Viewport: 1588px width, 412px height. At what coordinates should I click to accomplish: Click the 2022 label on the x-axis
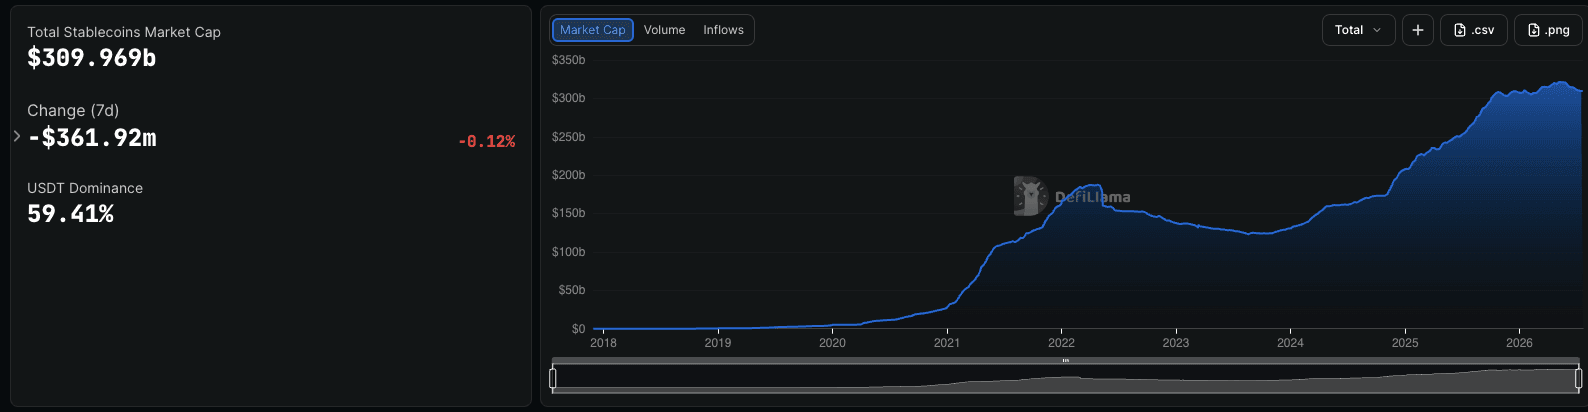(1061, 343)
